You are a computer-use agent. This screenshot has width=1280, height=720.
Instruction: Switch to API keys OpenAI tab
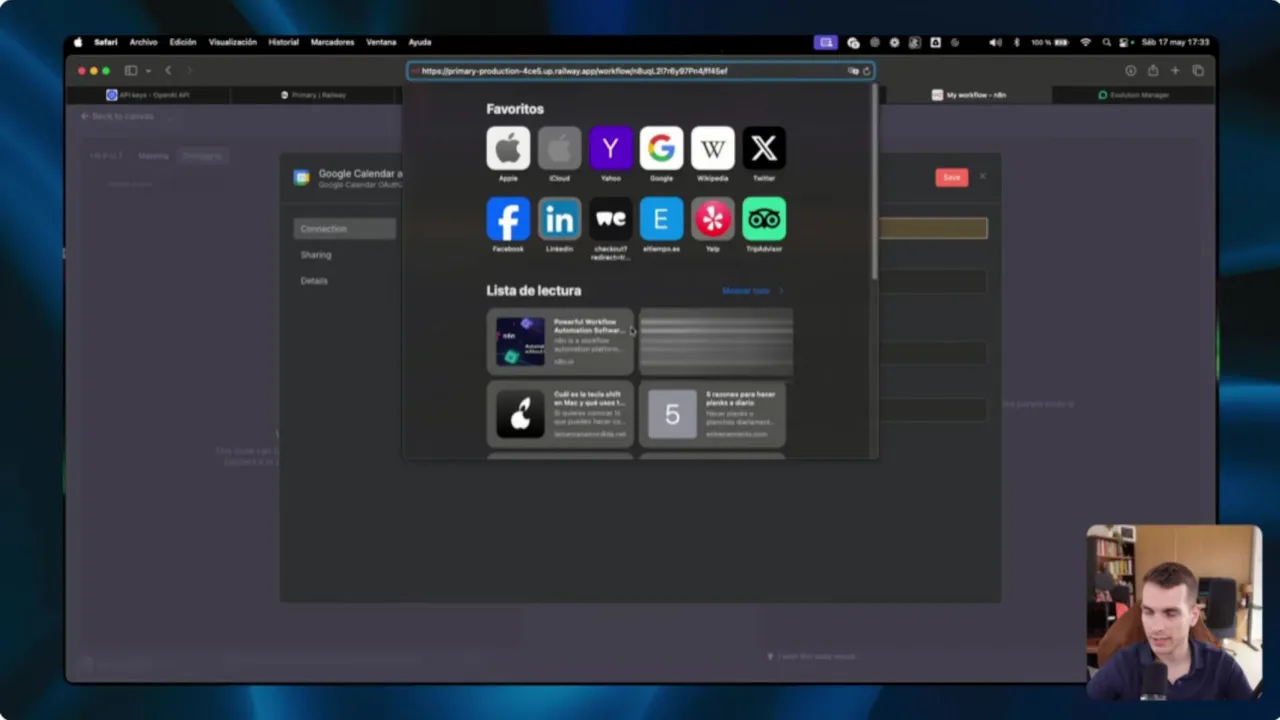pyautogui.click(x=148, y=95)
